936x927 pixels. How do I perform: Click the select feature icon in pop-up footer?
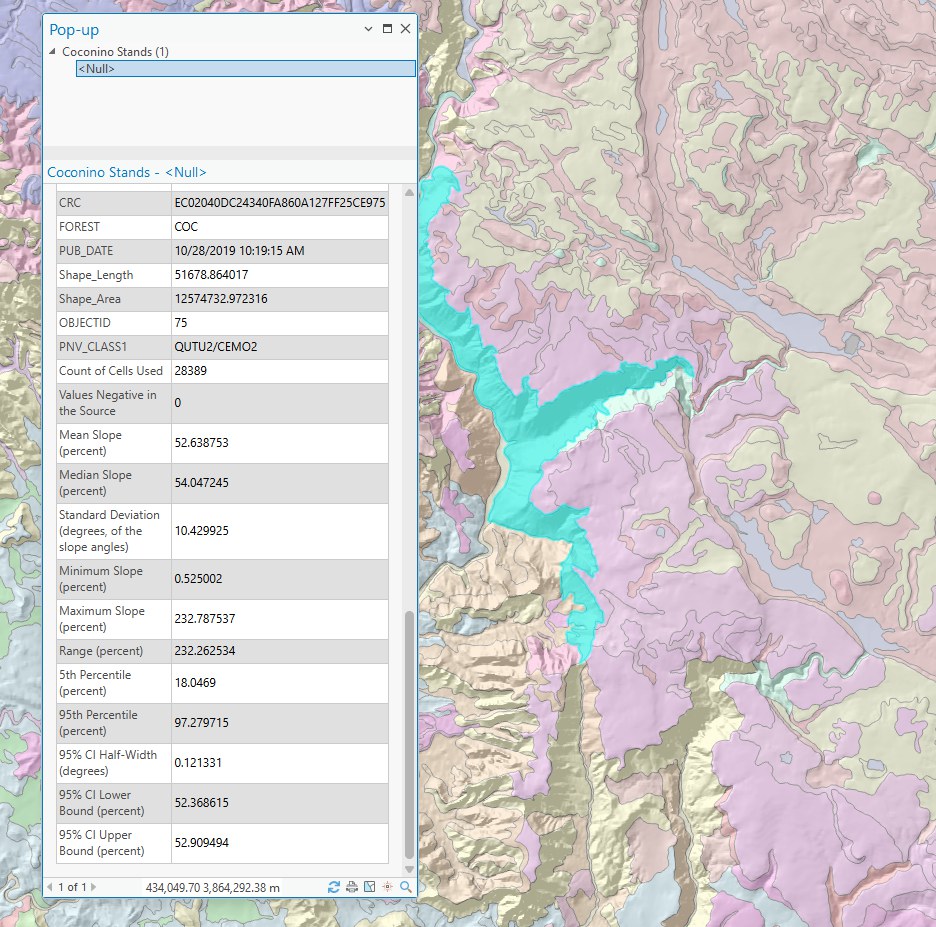(370, 887)
